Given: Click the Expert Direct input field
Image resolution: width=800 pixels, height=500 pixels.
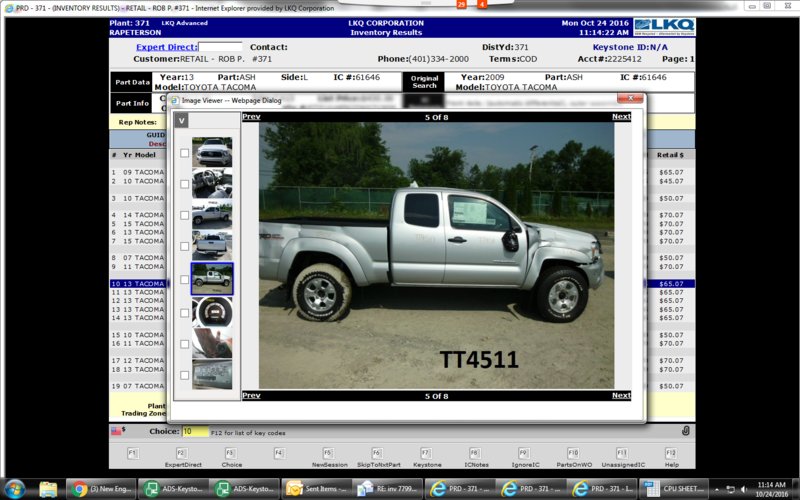Looking at the screenshot, I should [220, 47].
